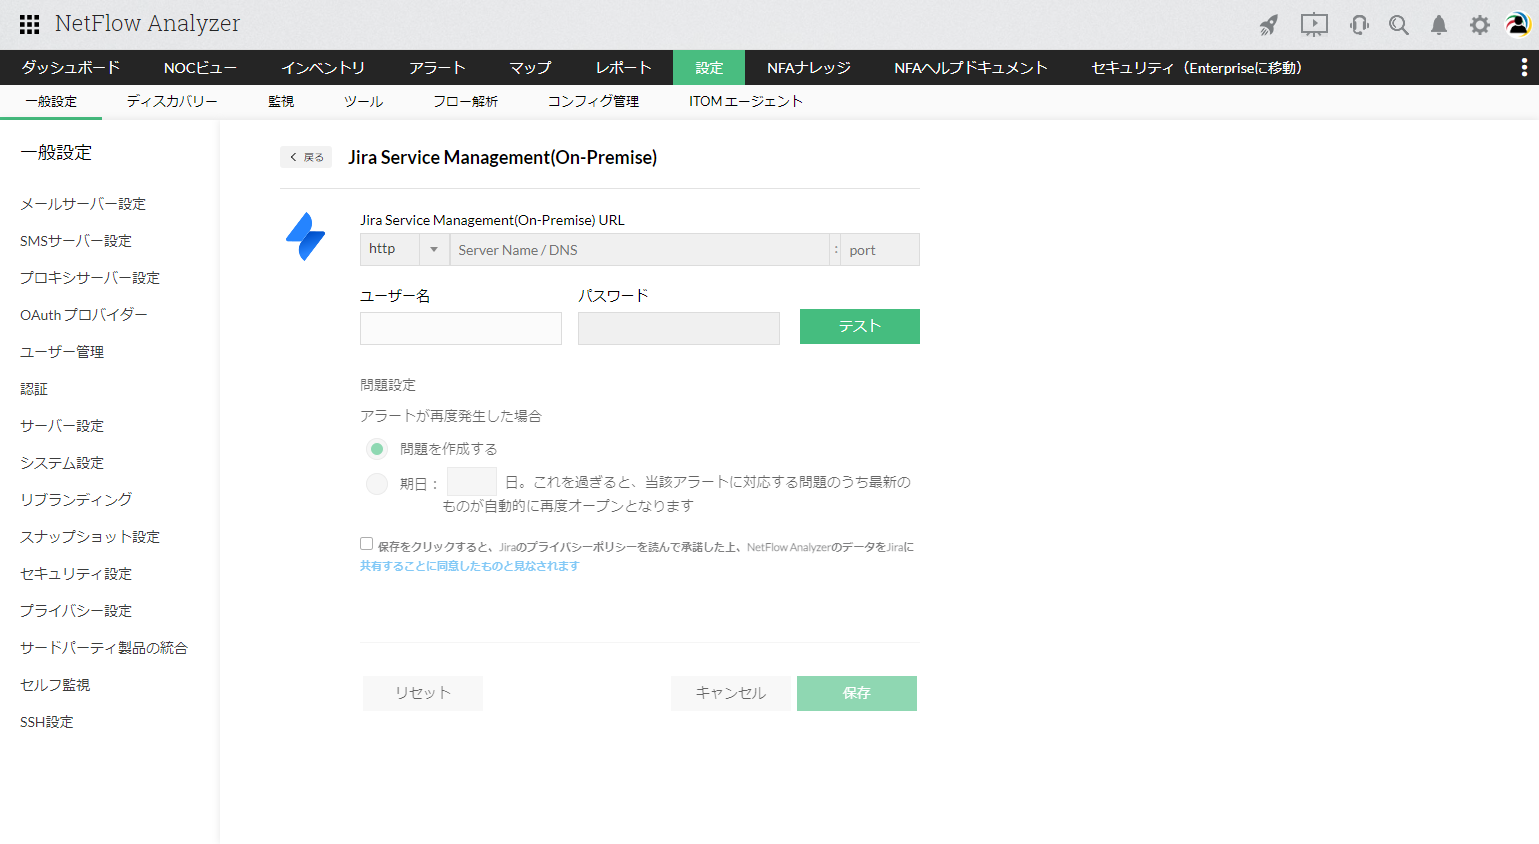The height and width of the screenshot is (844, 1539).
Task: Open the レポート menu
Action: (623, 68)
